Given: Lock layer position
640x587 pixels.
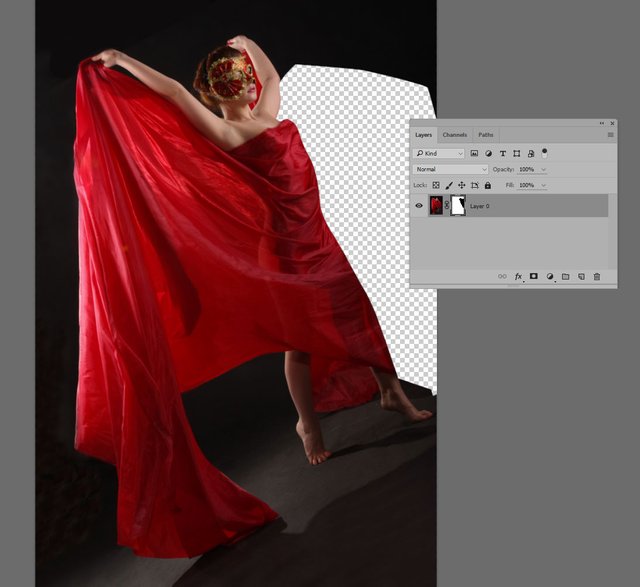Looking at the screenshot, I should (x=462, y=185).
